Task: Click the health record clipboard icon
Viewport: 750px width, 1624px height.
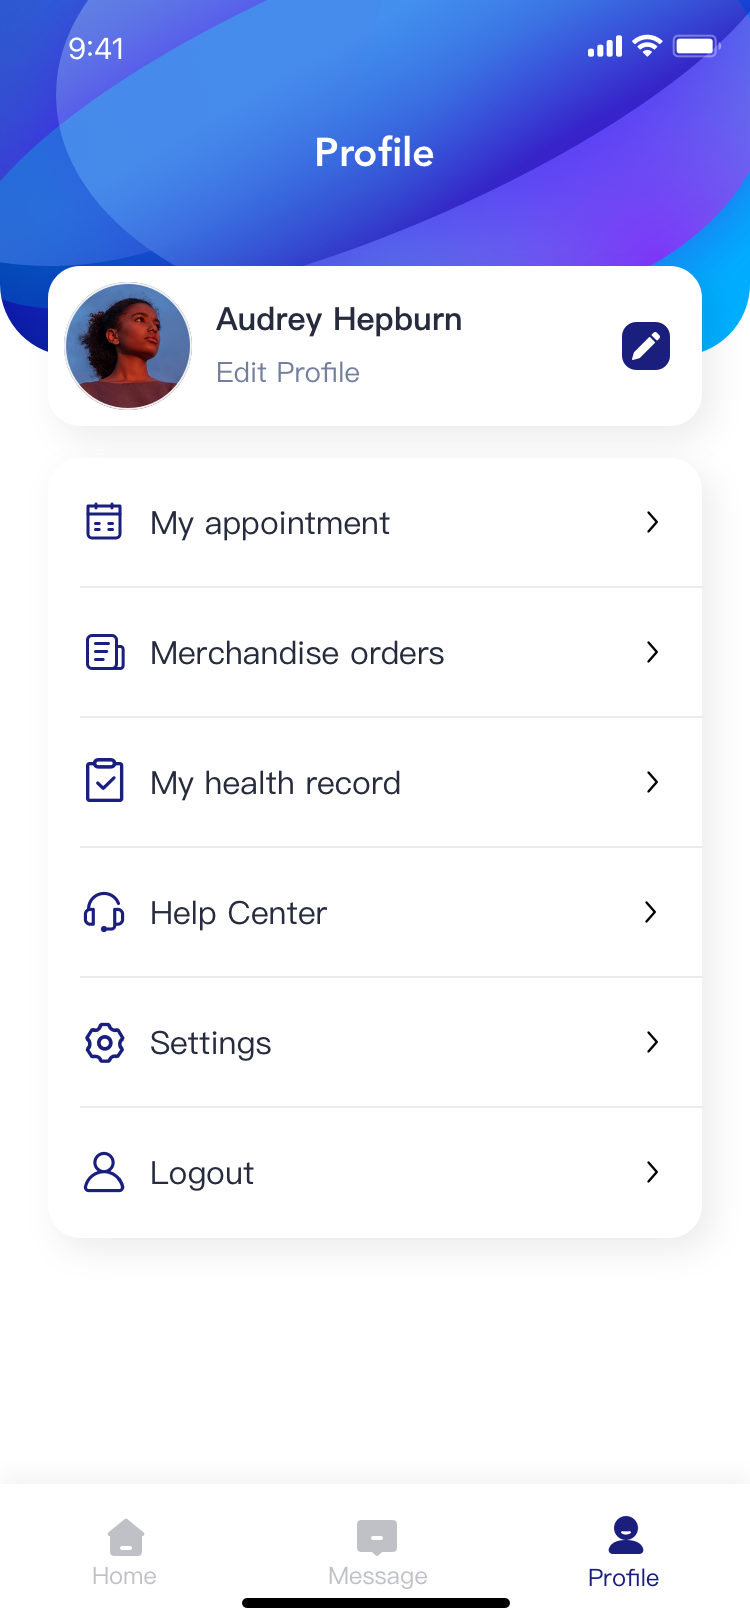Action: [104, 781]
